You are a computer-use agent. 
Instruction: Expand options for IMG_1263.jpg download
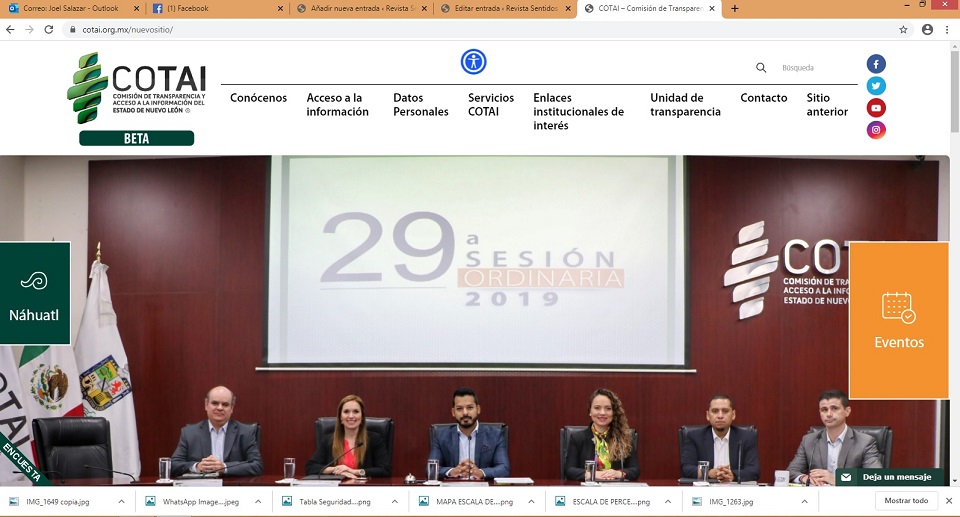[803, 501]
